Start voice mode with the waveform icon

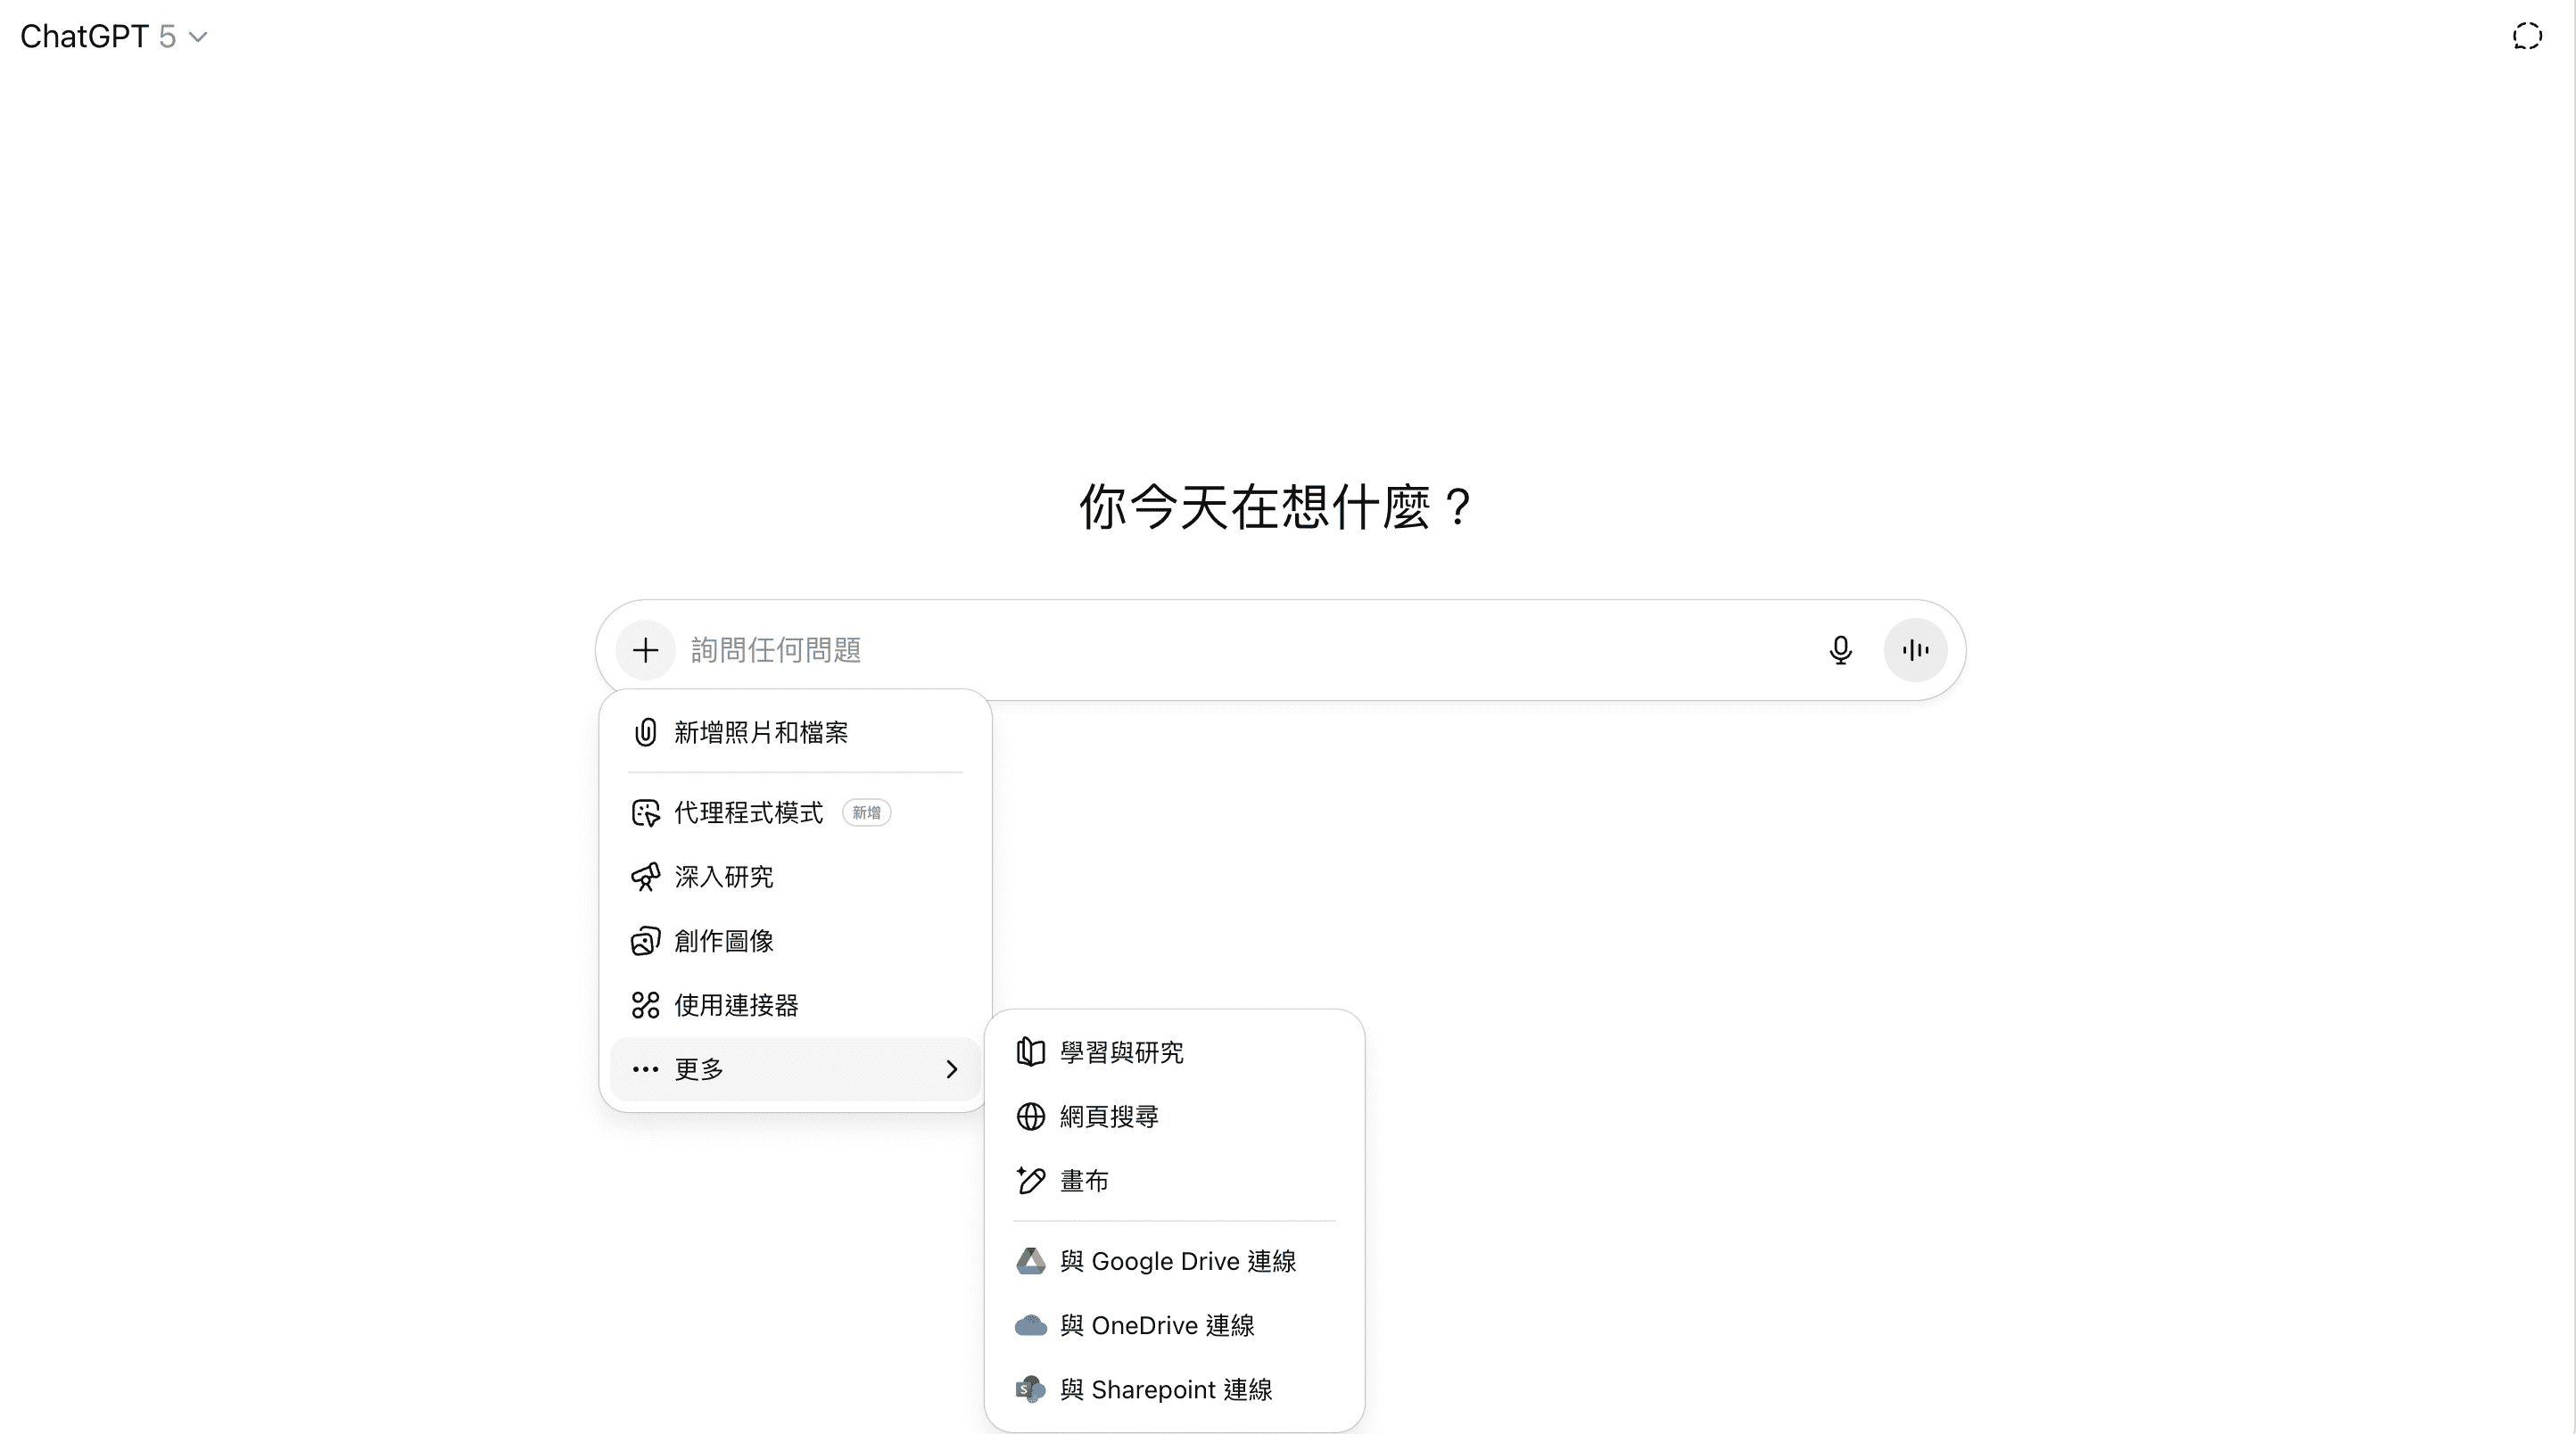tap(1915, 651)
